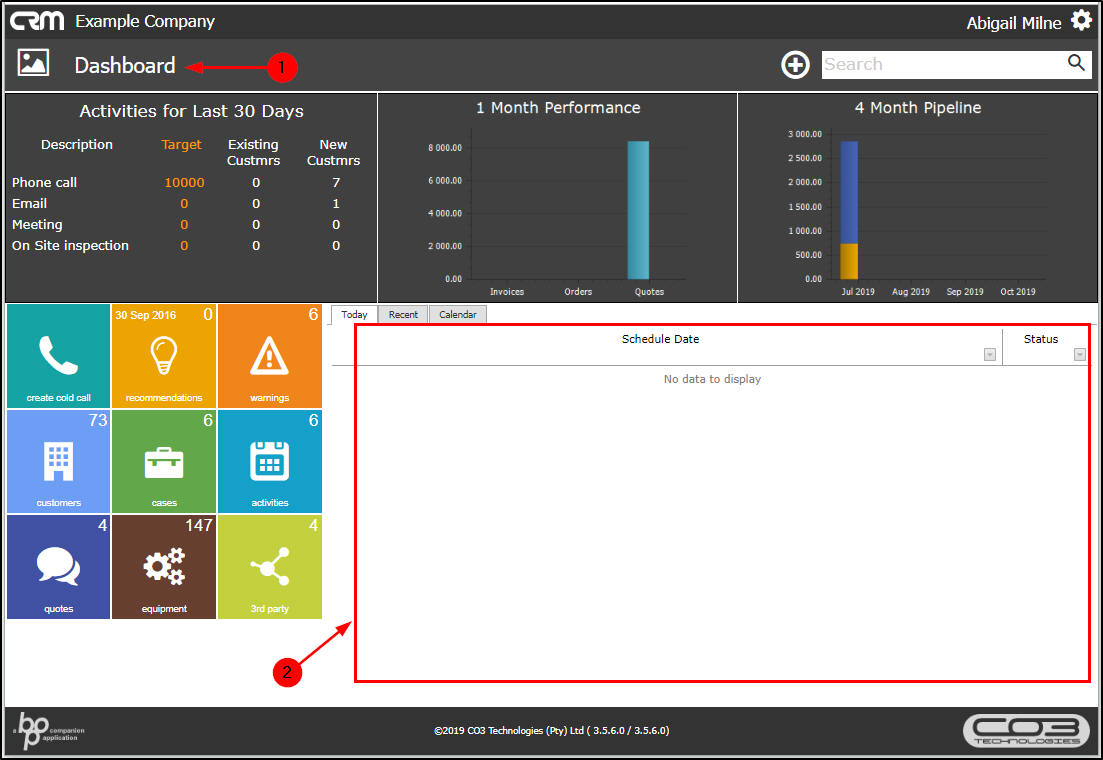Open the Status filter dropdown
This screenshot has height=760, width=1103.
[1080, 355]
